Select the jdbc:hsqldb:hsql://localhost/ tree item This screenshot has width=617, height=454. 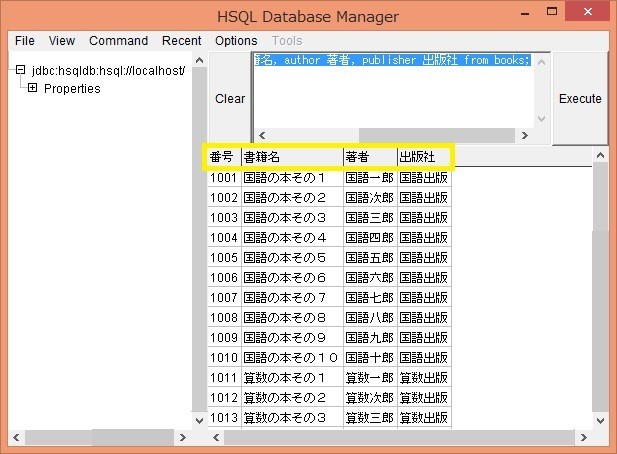(x=108, y=71)
